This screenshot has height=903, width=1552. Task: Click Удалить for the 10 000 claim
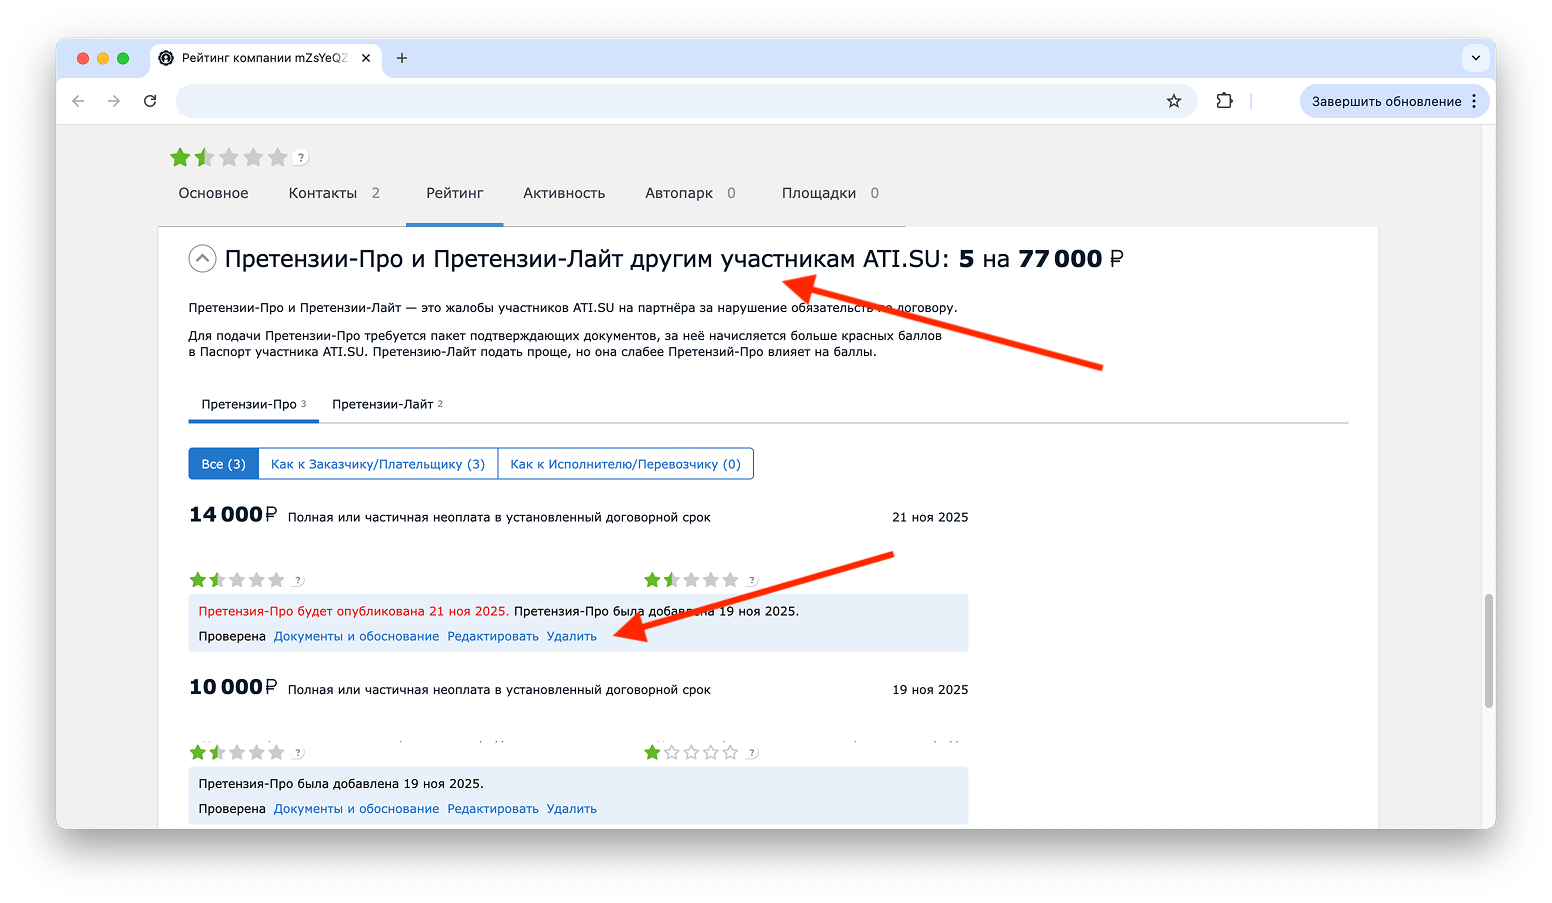tap(572, 809)
